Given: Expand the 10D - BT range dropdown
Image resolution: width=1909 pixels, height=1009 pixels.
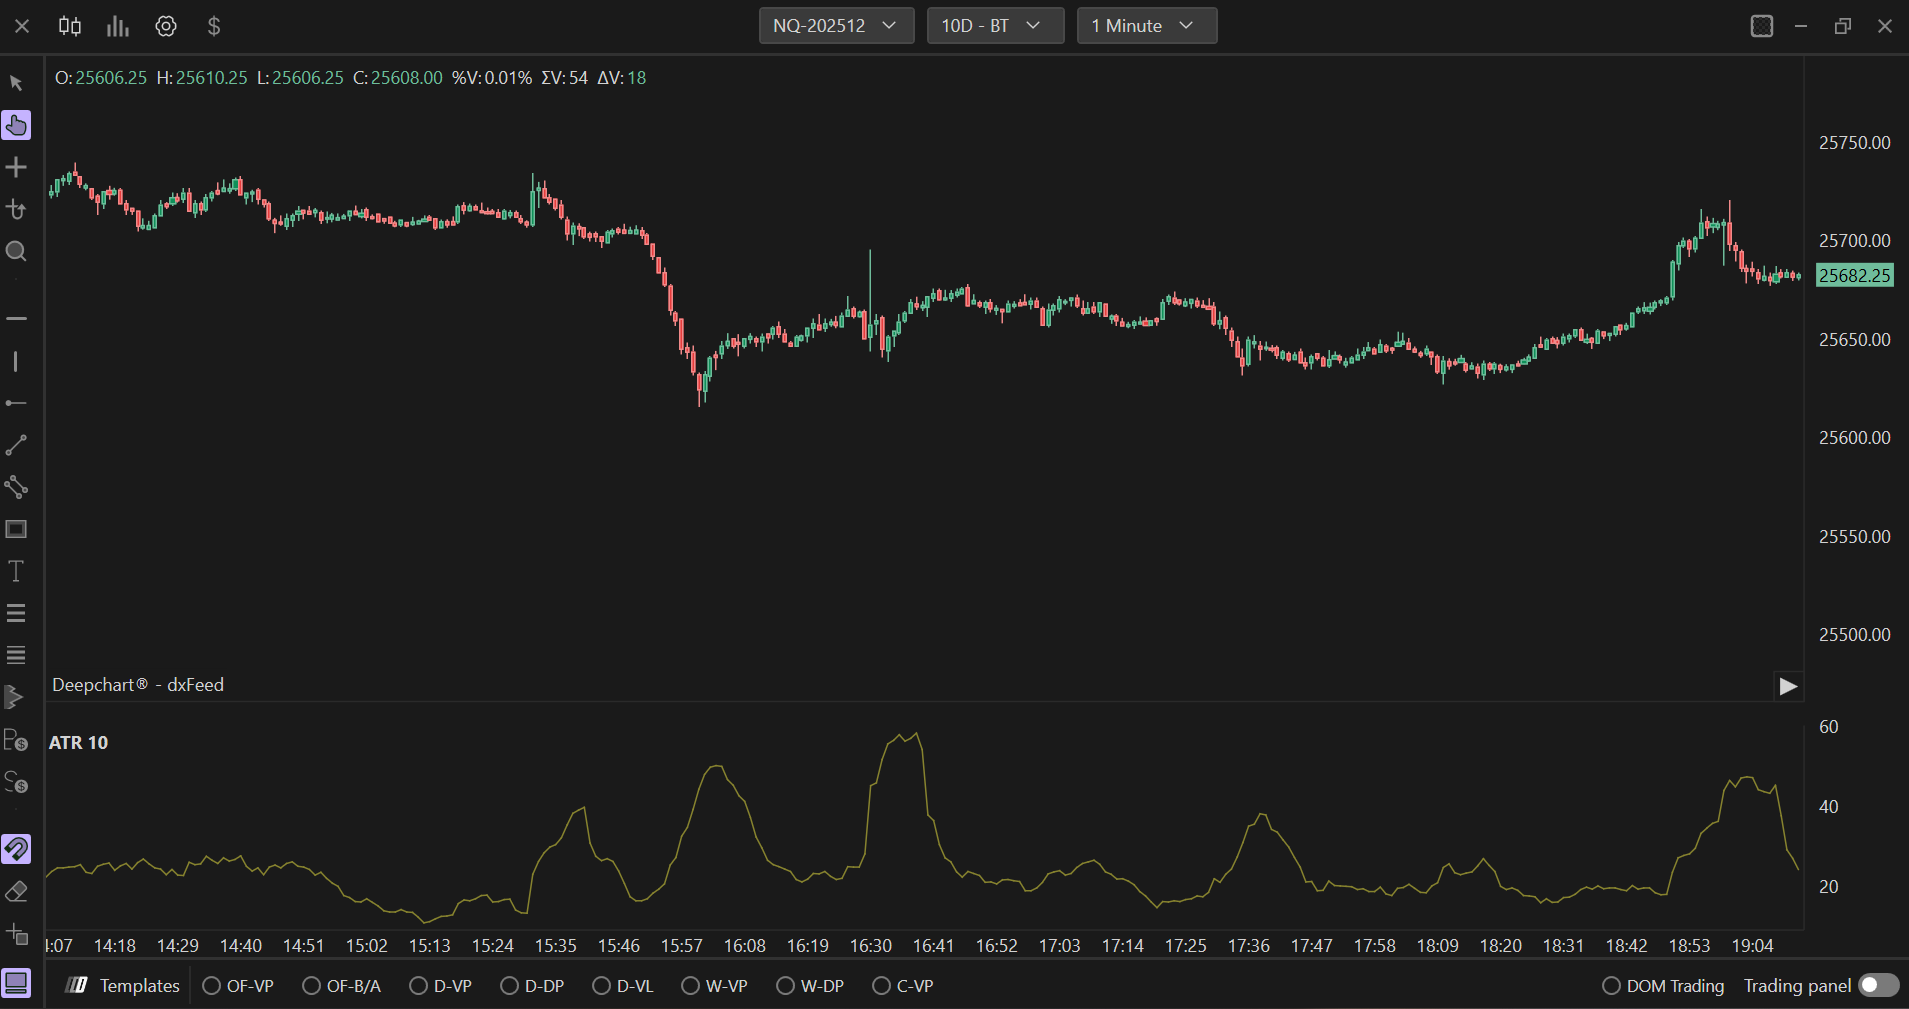Looking at the screenshot, I should click(994, 26).
